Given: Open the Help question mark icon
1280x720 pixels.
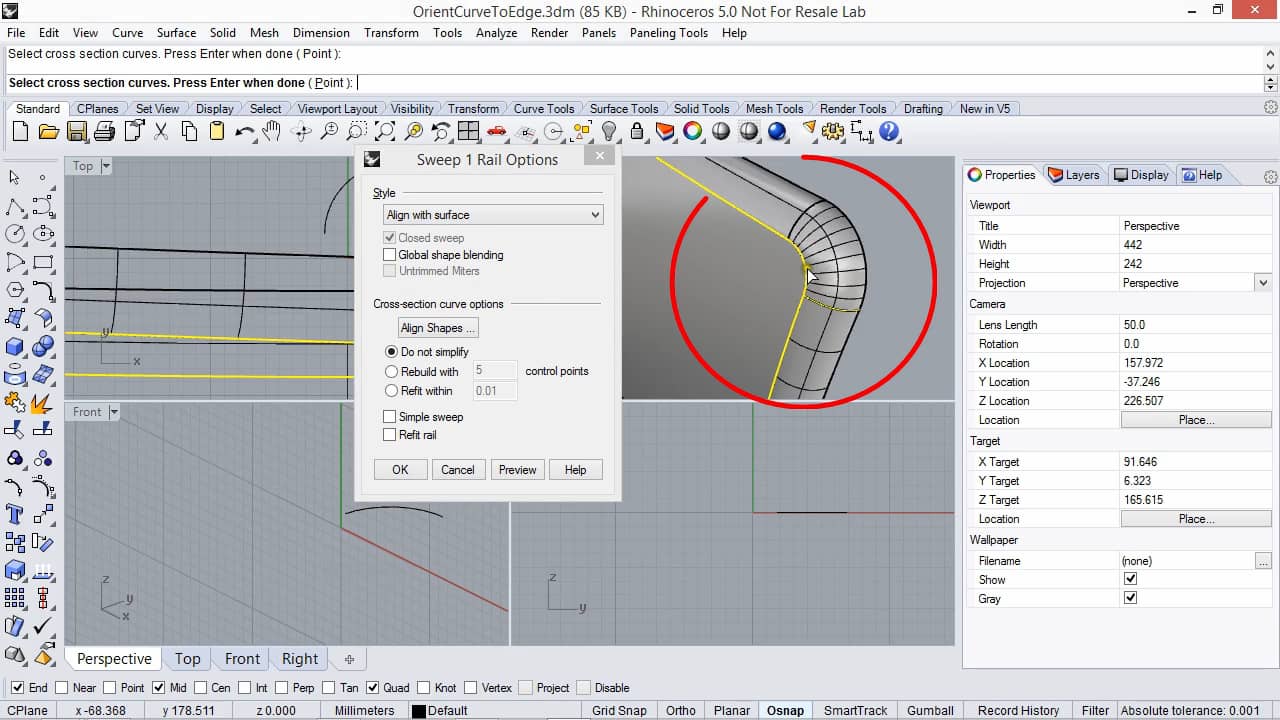Looking at the screenshot, I should point(889,132).
